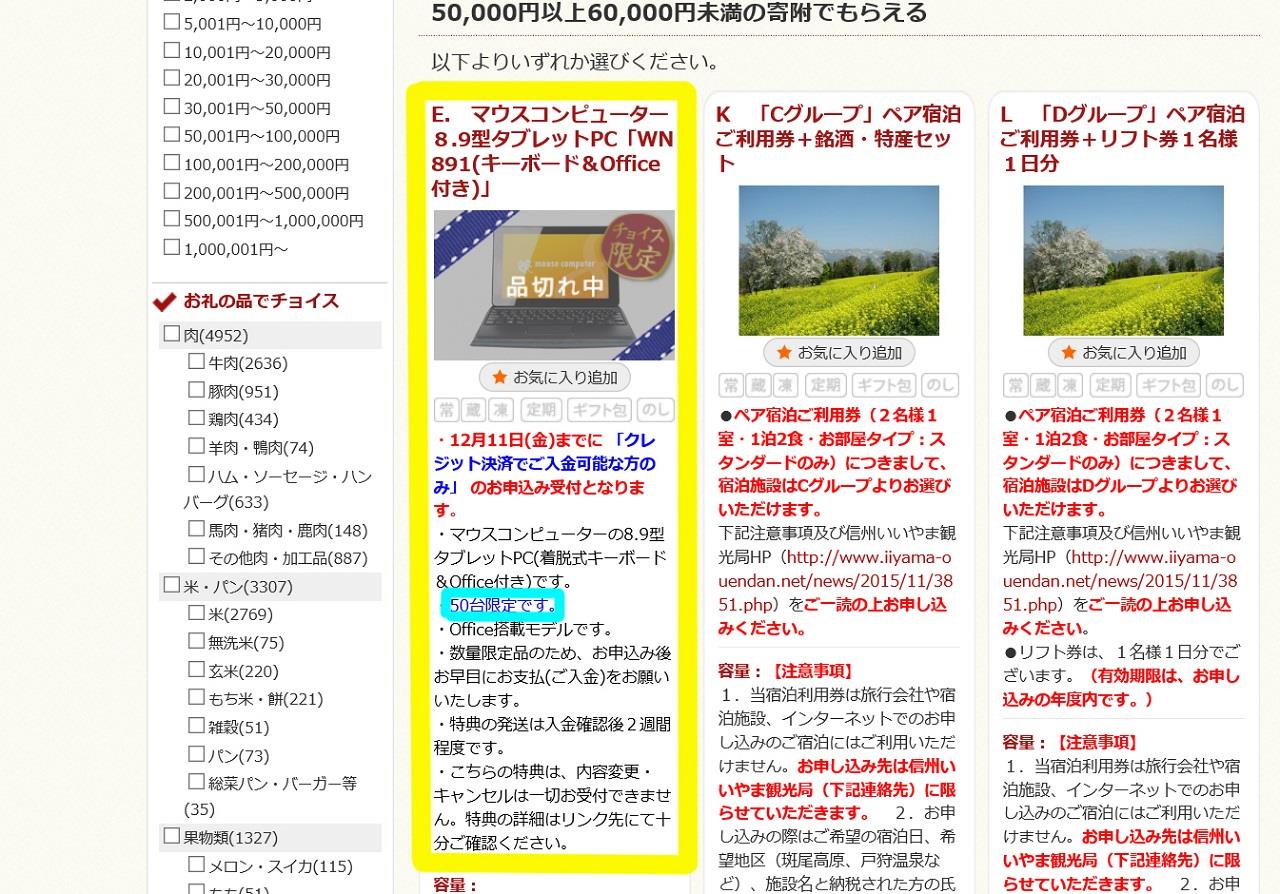Tick the 雑穀(51) checkbox
The width and height of the screenshot is (1280, 894).
[196, 725]
